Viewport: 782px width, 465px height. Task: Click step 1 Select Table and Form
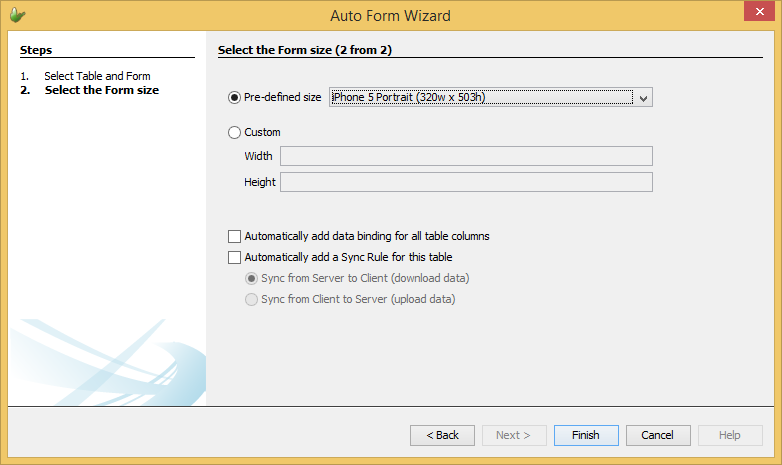(97, 76)
